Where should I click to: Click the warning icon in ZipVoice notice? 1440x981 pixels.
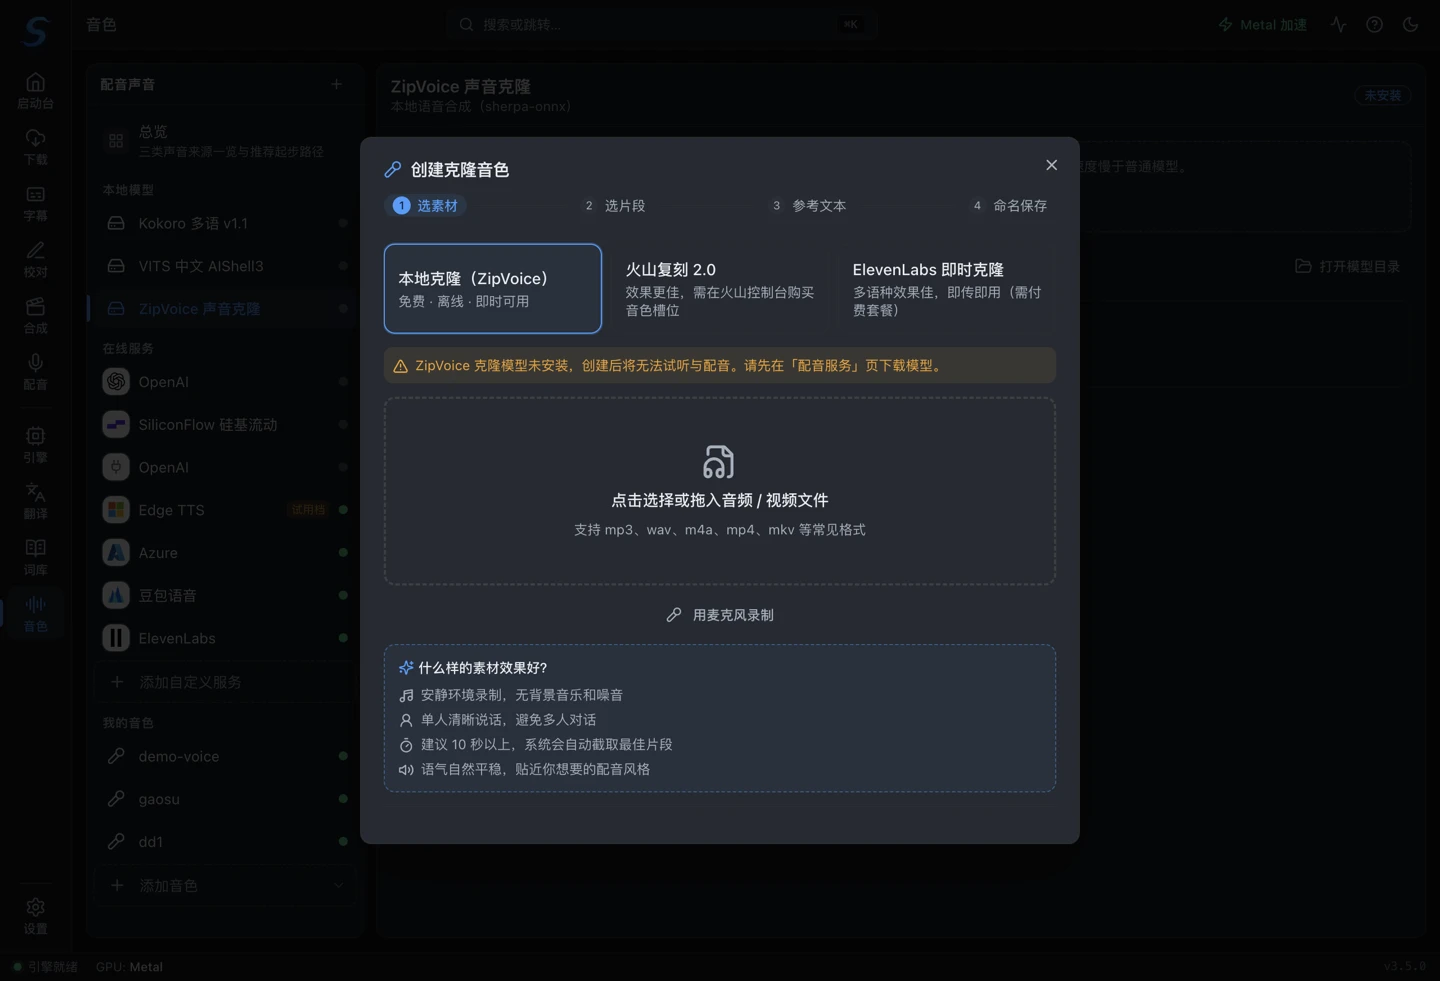(x=400, y=366)
